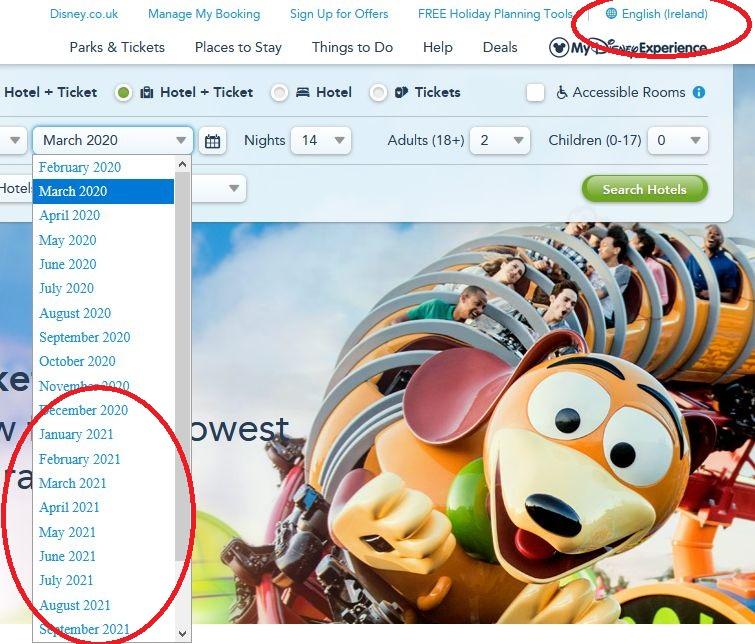Click the month list scrollbar thumb
Viewport: 755px width, 644px height.
(x=182, y=366)
